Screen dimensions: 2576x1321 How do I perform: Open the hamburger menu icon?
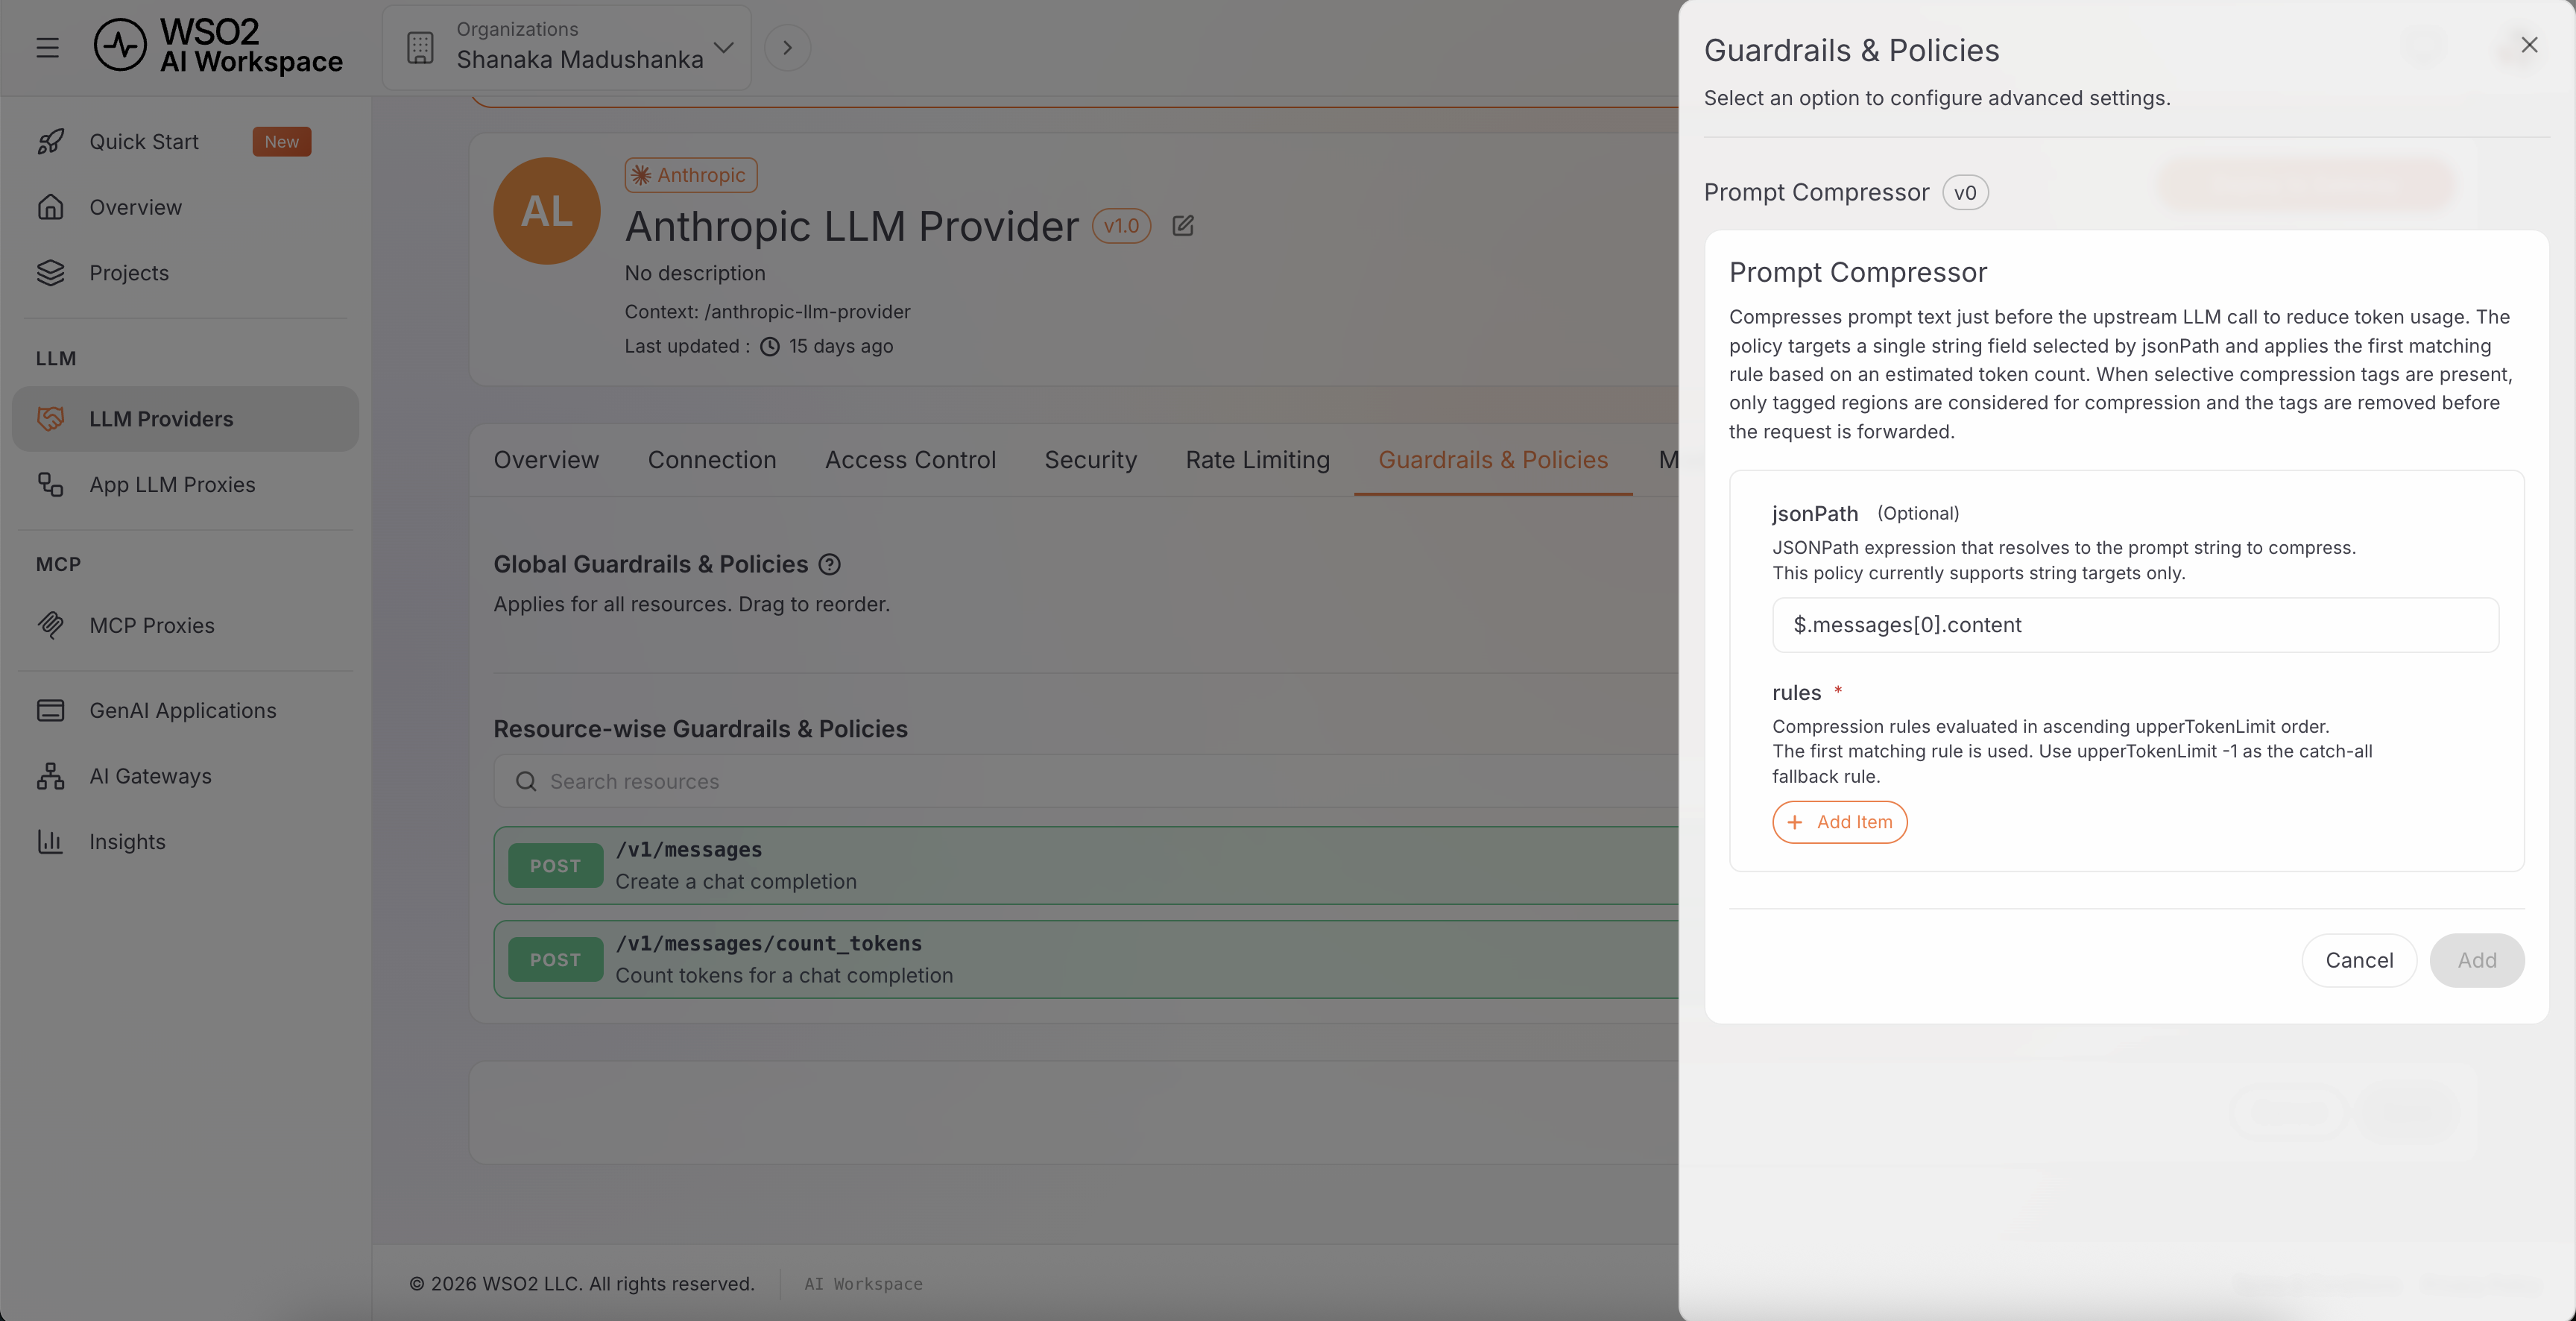point(47,47)
